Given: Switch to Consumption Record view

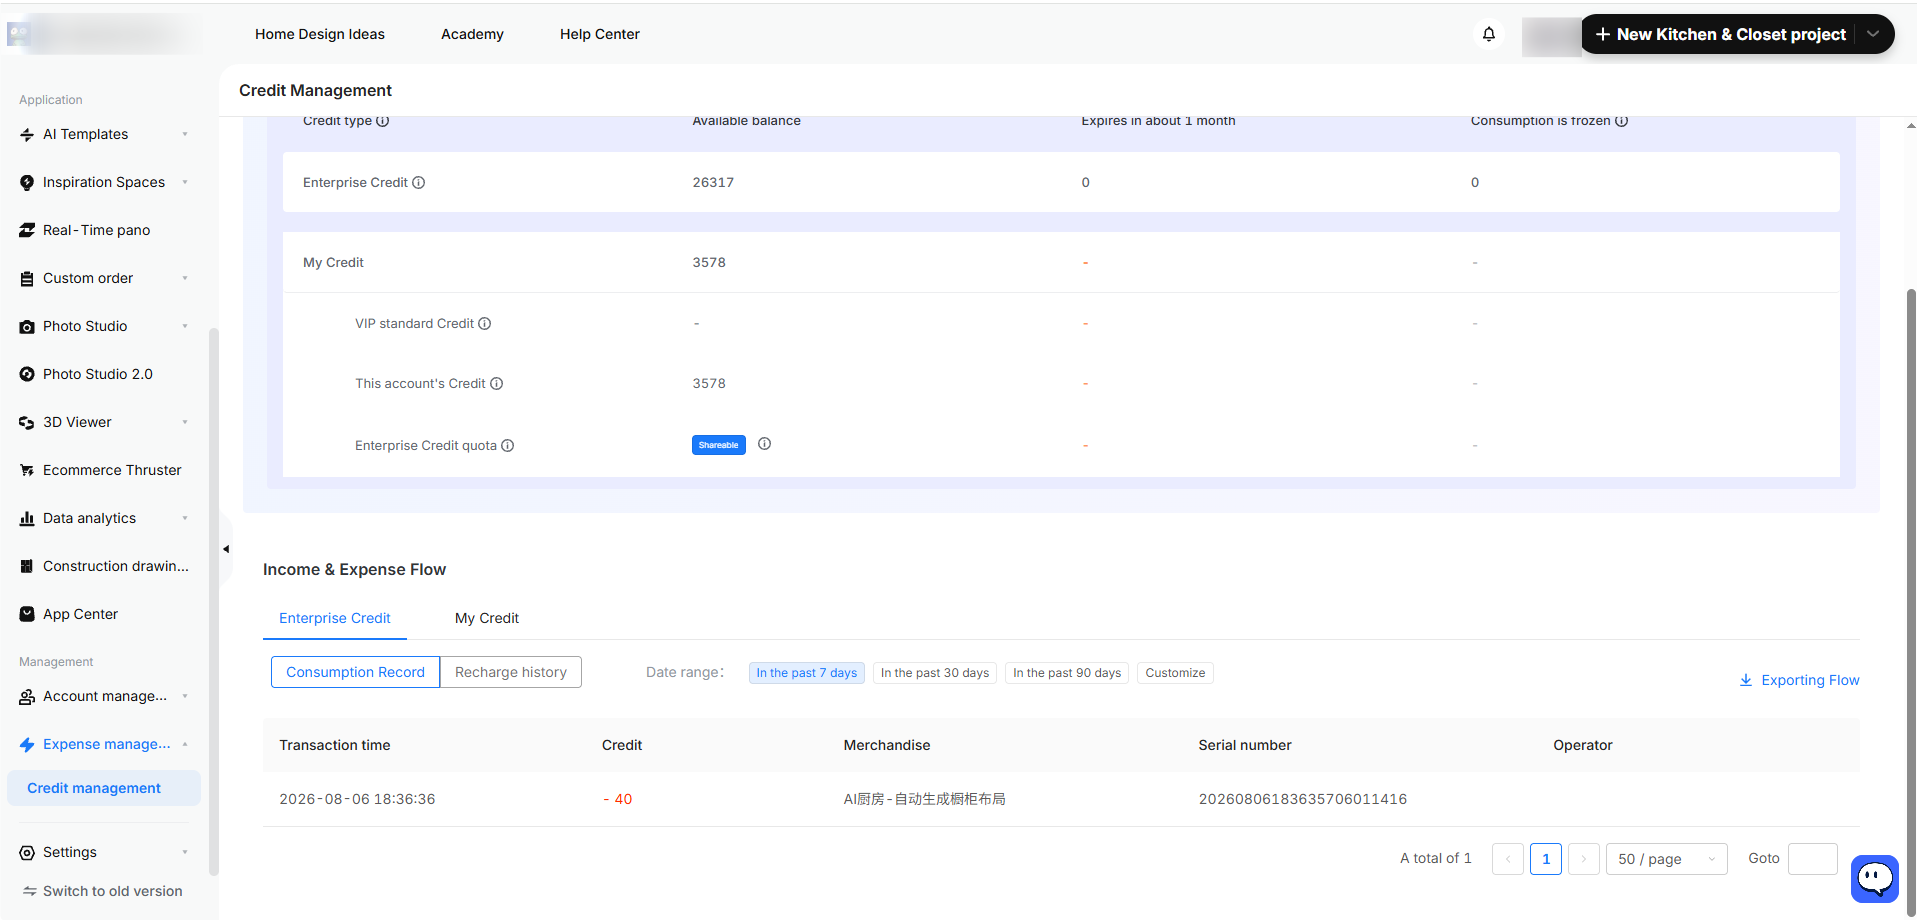Looking at the screenshot, I should (x=355, y=672).
